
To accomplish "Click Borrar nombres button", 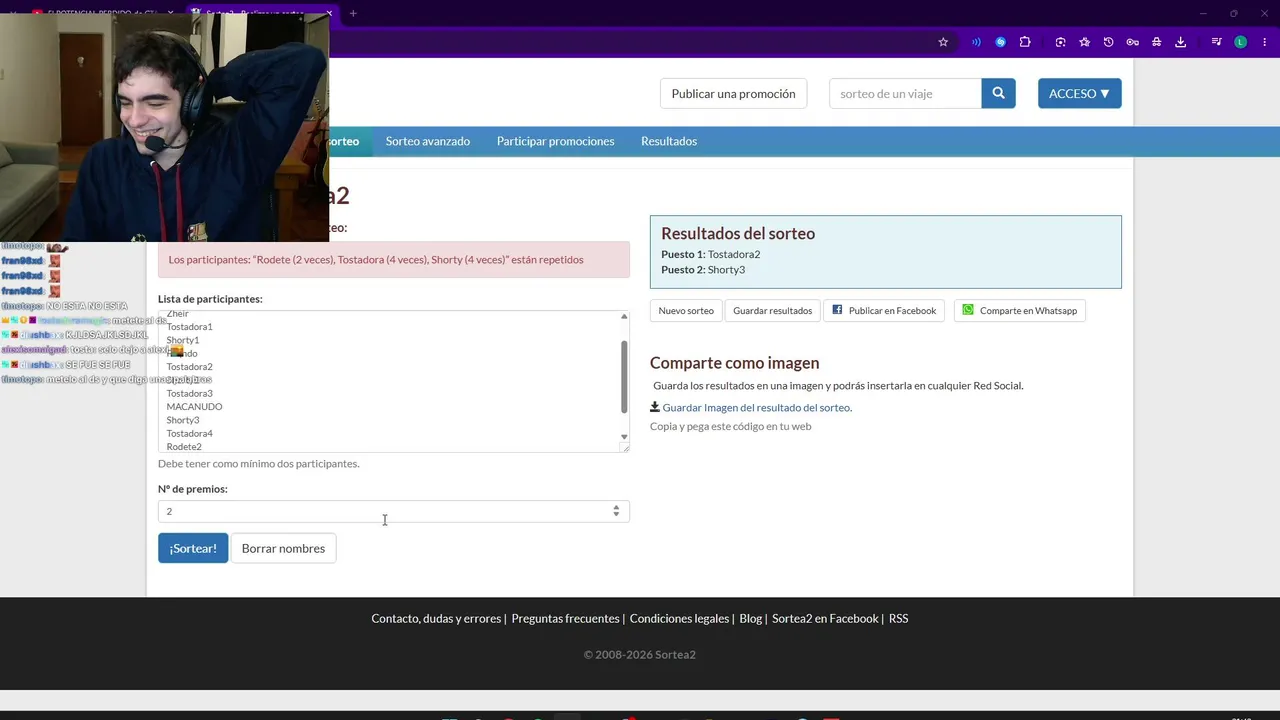I will 283,548.
